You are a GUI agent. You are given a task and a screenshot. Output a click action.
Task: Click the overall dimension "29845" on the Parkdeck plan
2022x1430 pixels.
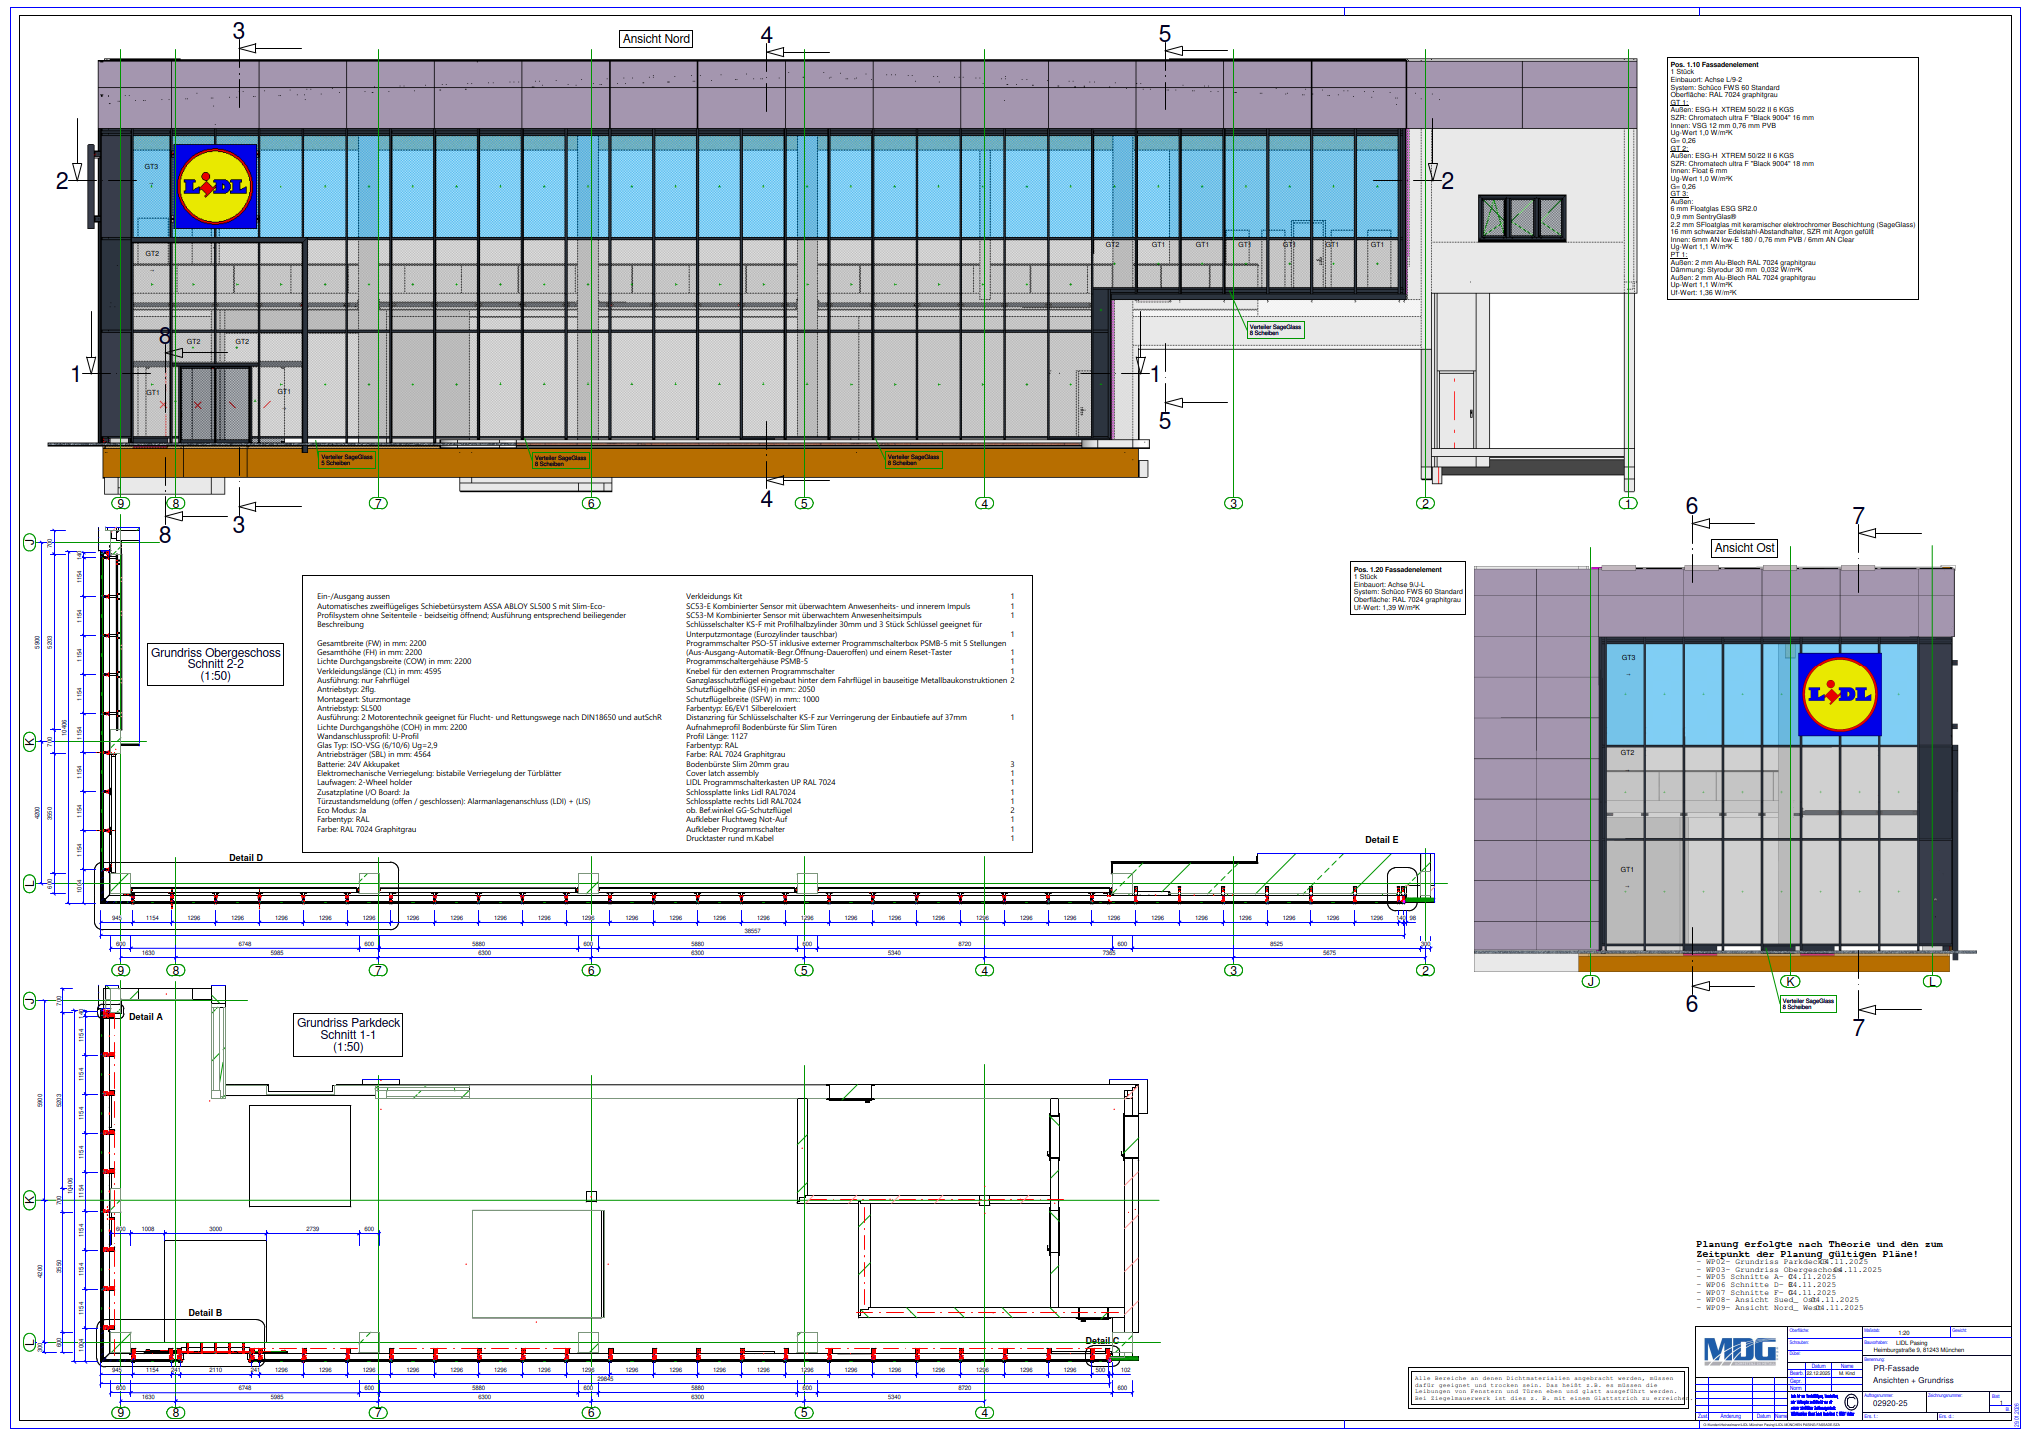pyautogui.click(x=605, y=1379)
